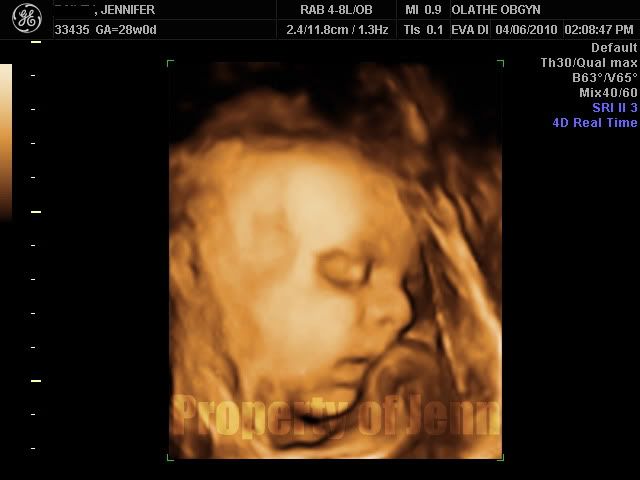
Task: Click the top-left green ROI corner marker
Action: [171, 63]
